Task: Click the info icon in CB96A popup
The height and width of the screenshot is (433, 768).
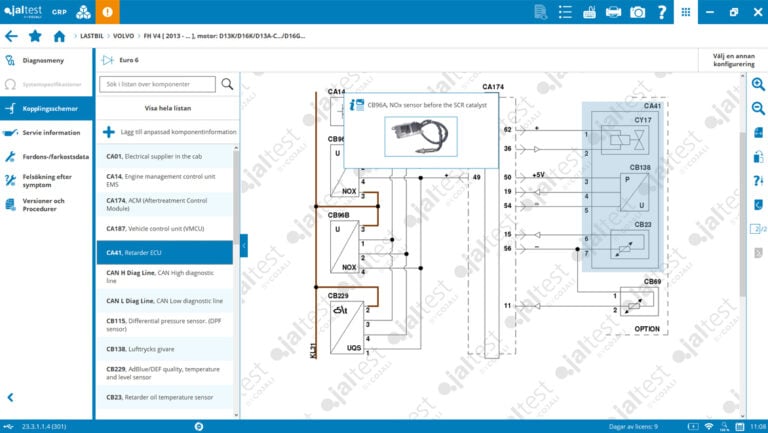Action: tap(357, 105)
